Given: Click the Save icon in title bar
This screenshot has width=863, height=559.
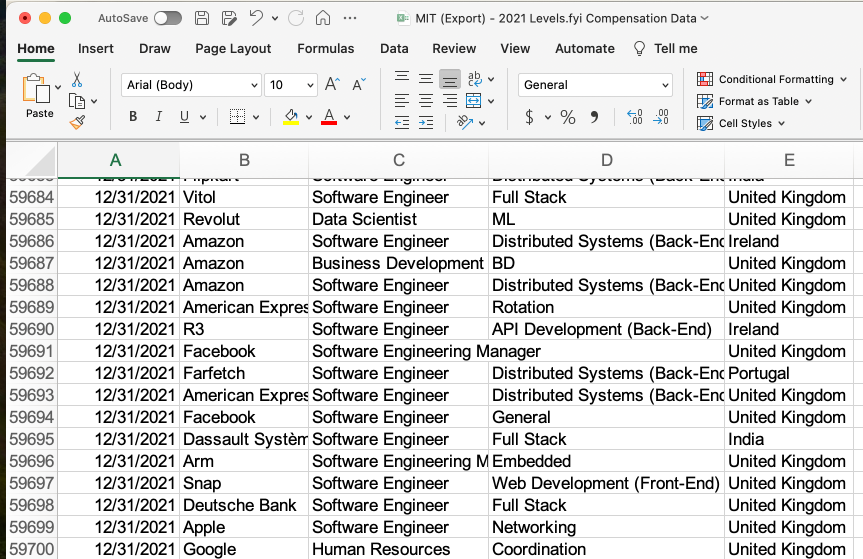Looking at the screenshot, I should pos(202,18).
